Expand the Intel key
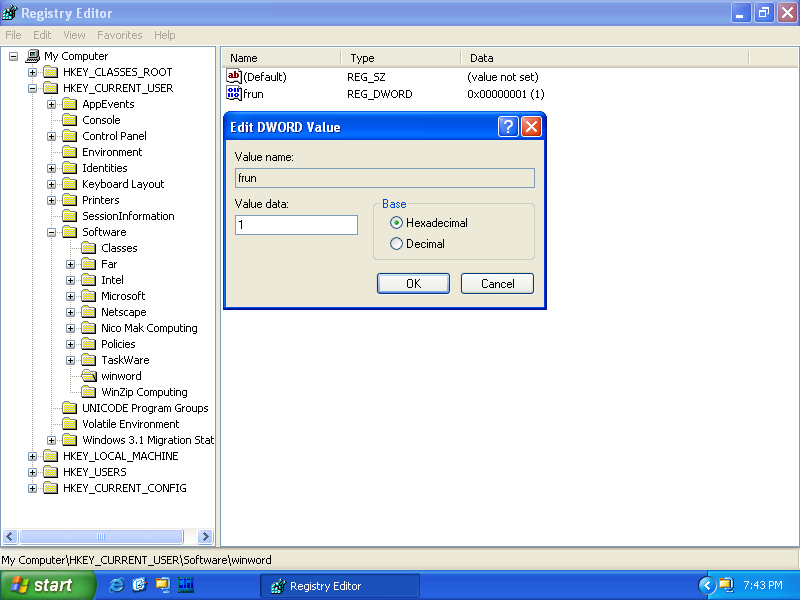Image resolution: width=800 pixels, height=600 pixels. click(70, 280)
